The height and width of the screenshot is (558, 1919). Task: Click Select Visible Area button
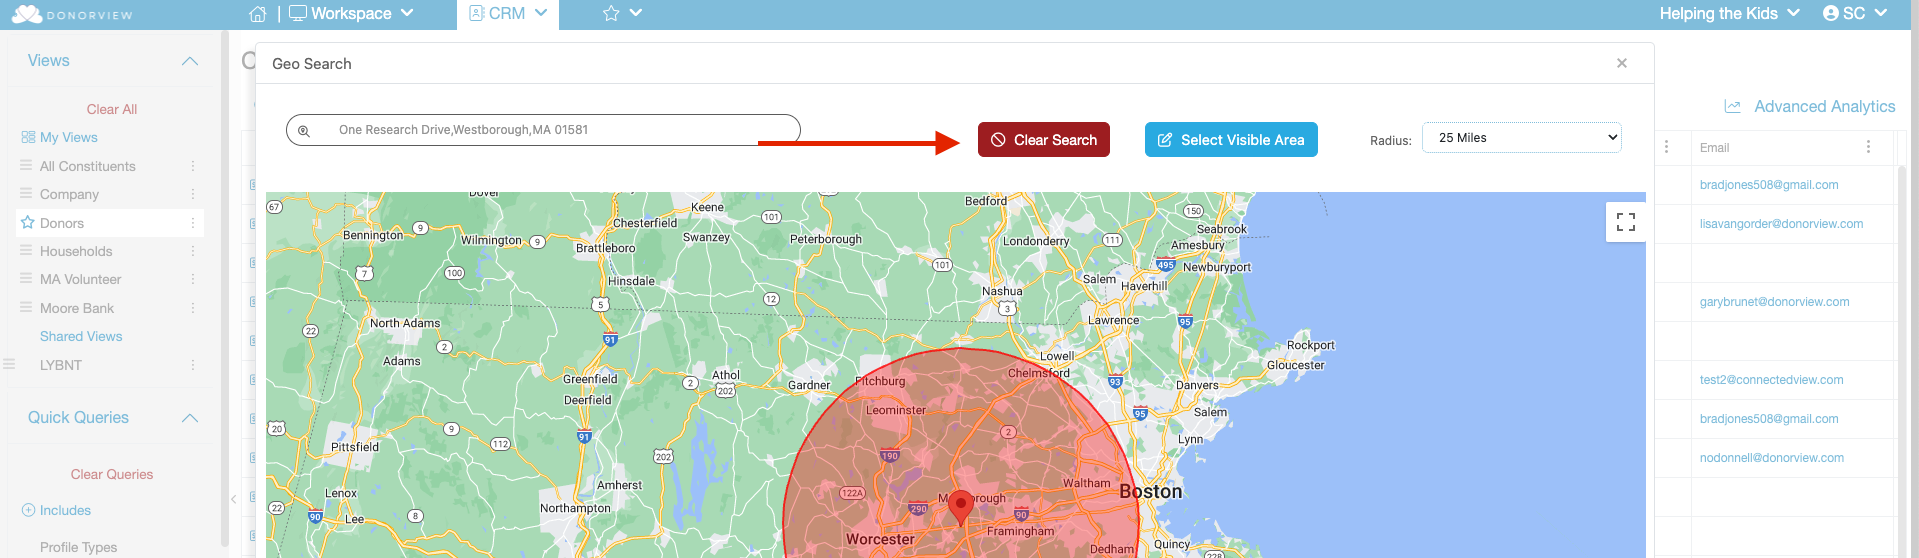(x=1231, y=140)
